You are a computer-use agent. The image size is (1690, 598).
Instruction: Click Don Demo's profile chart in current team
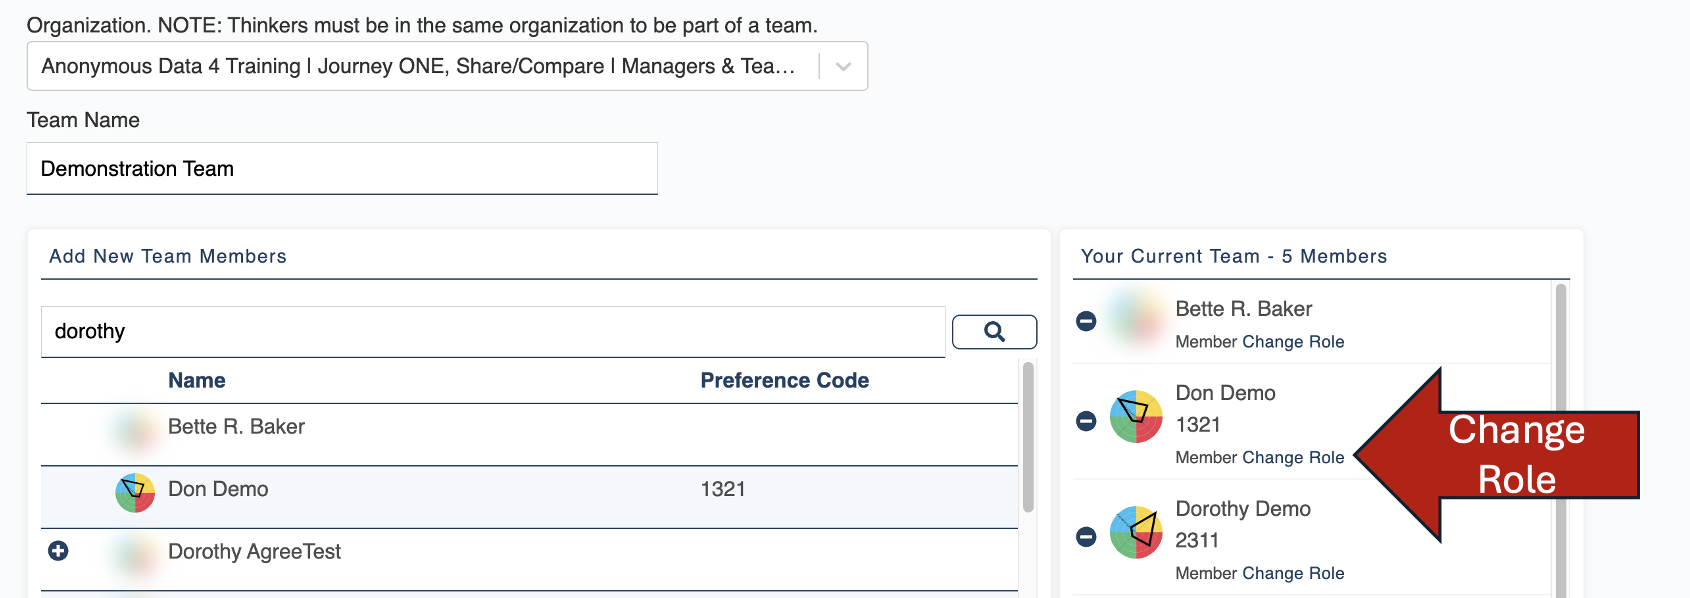point(1136,417)
